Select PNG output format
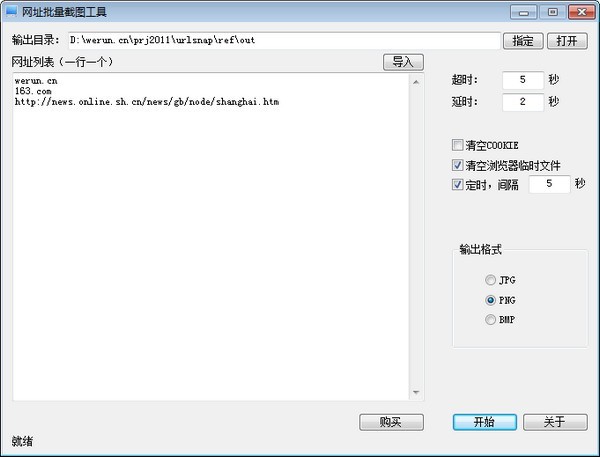Image resolution: width=600 pixels, height=457 pixels. (490, 300)
